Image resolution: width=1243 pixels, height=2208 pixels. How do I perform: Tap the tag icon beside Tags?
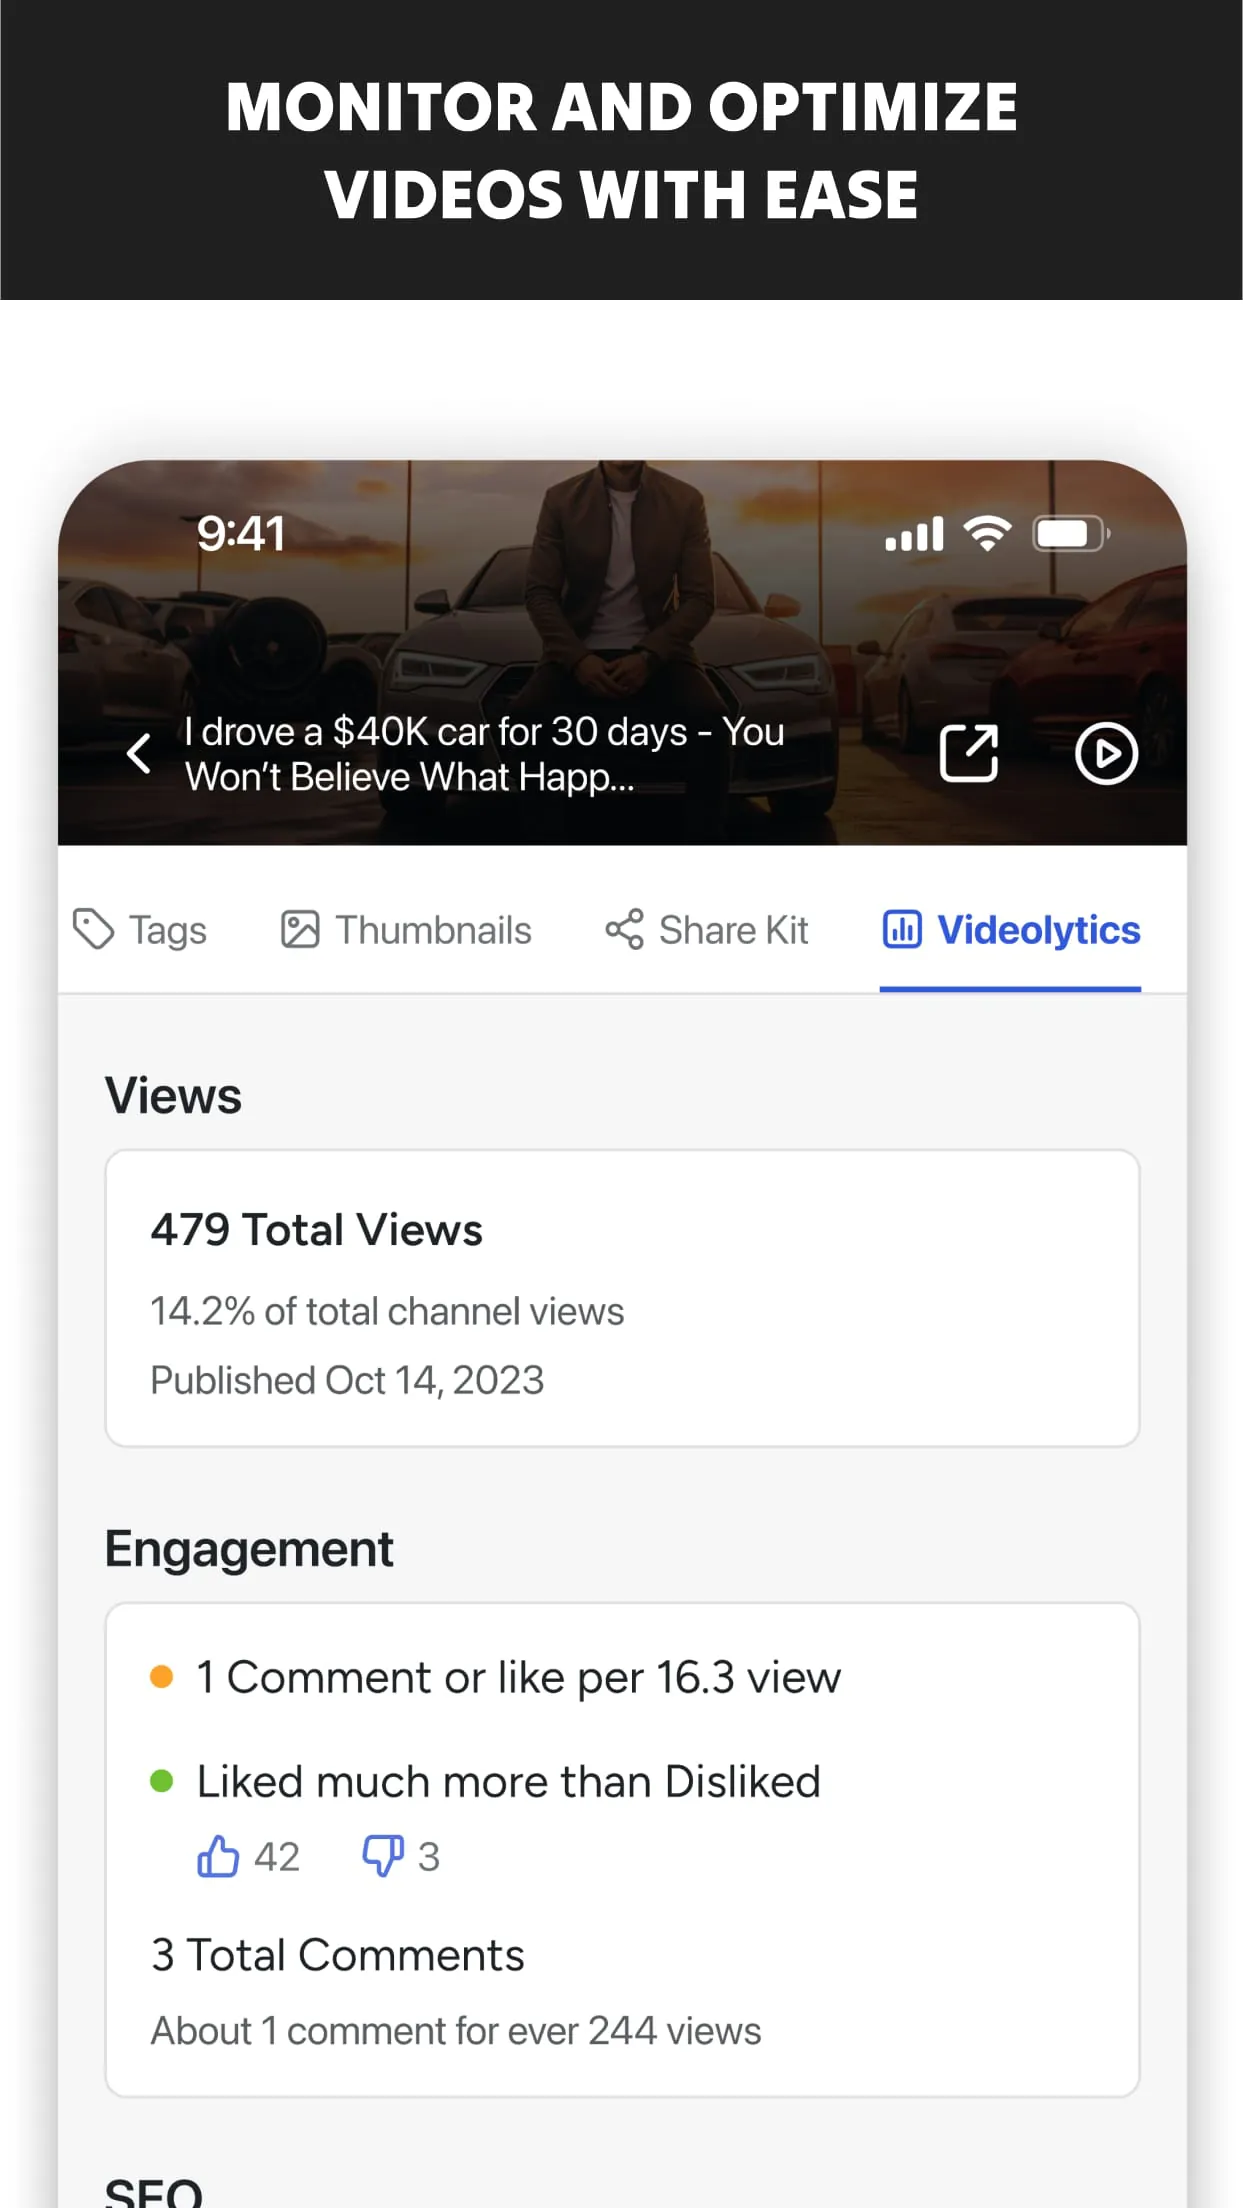[94, 929]
